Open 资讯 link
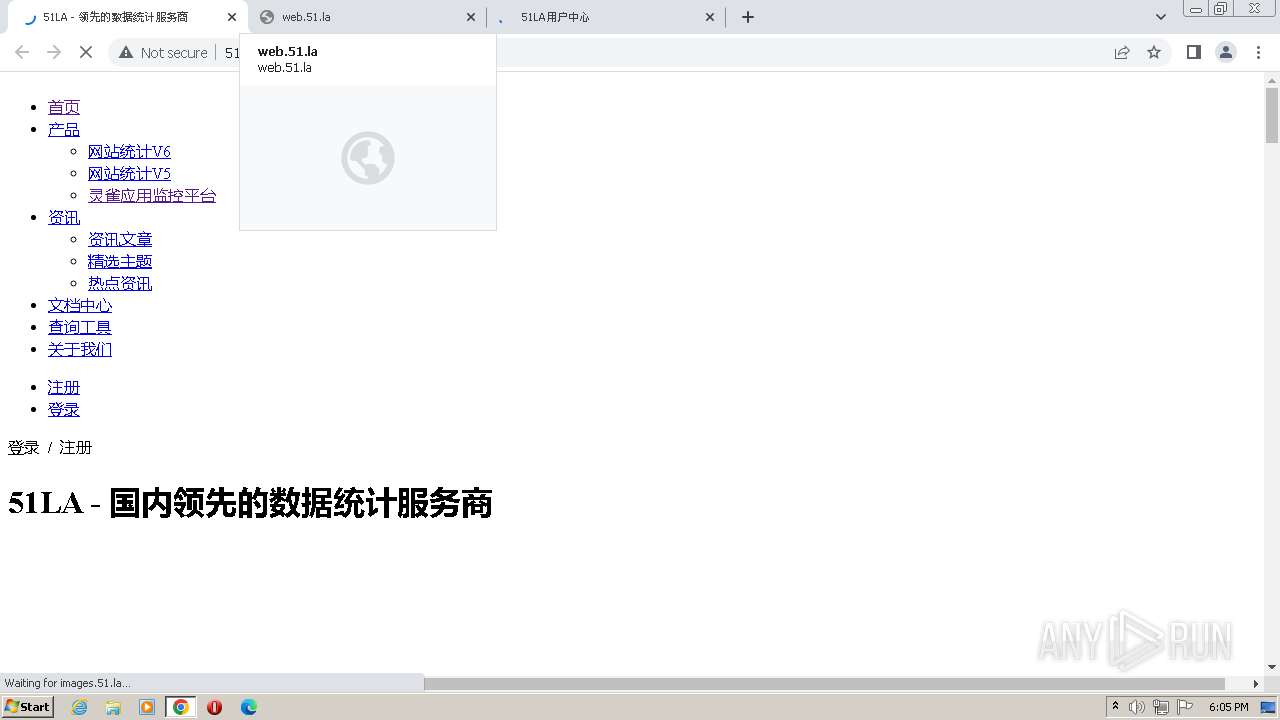The width and height of the screenshot is (1280, 720). (64, 217)
